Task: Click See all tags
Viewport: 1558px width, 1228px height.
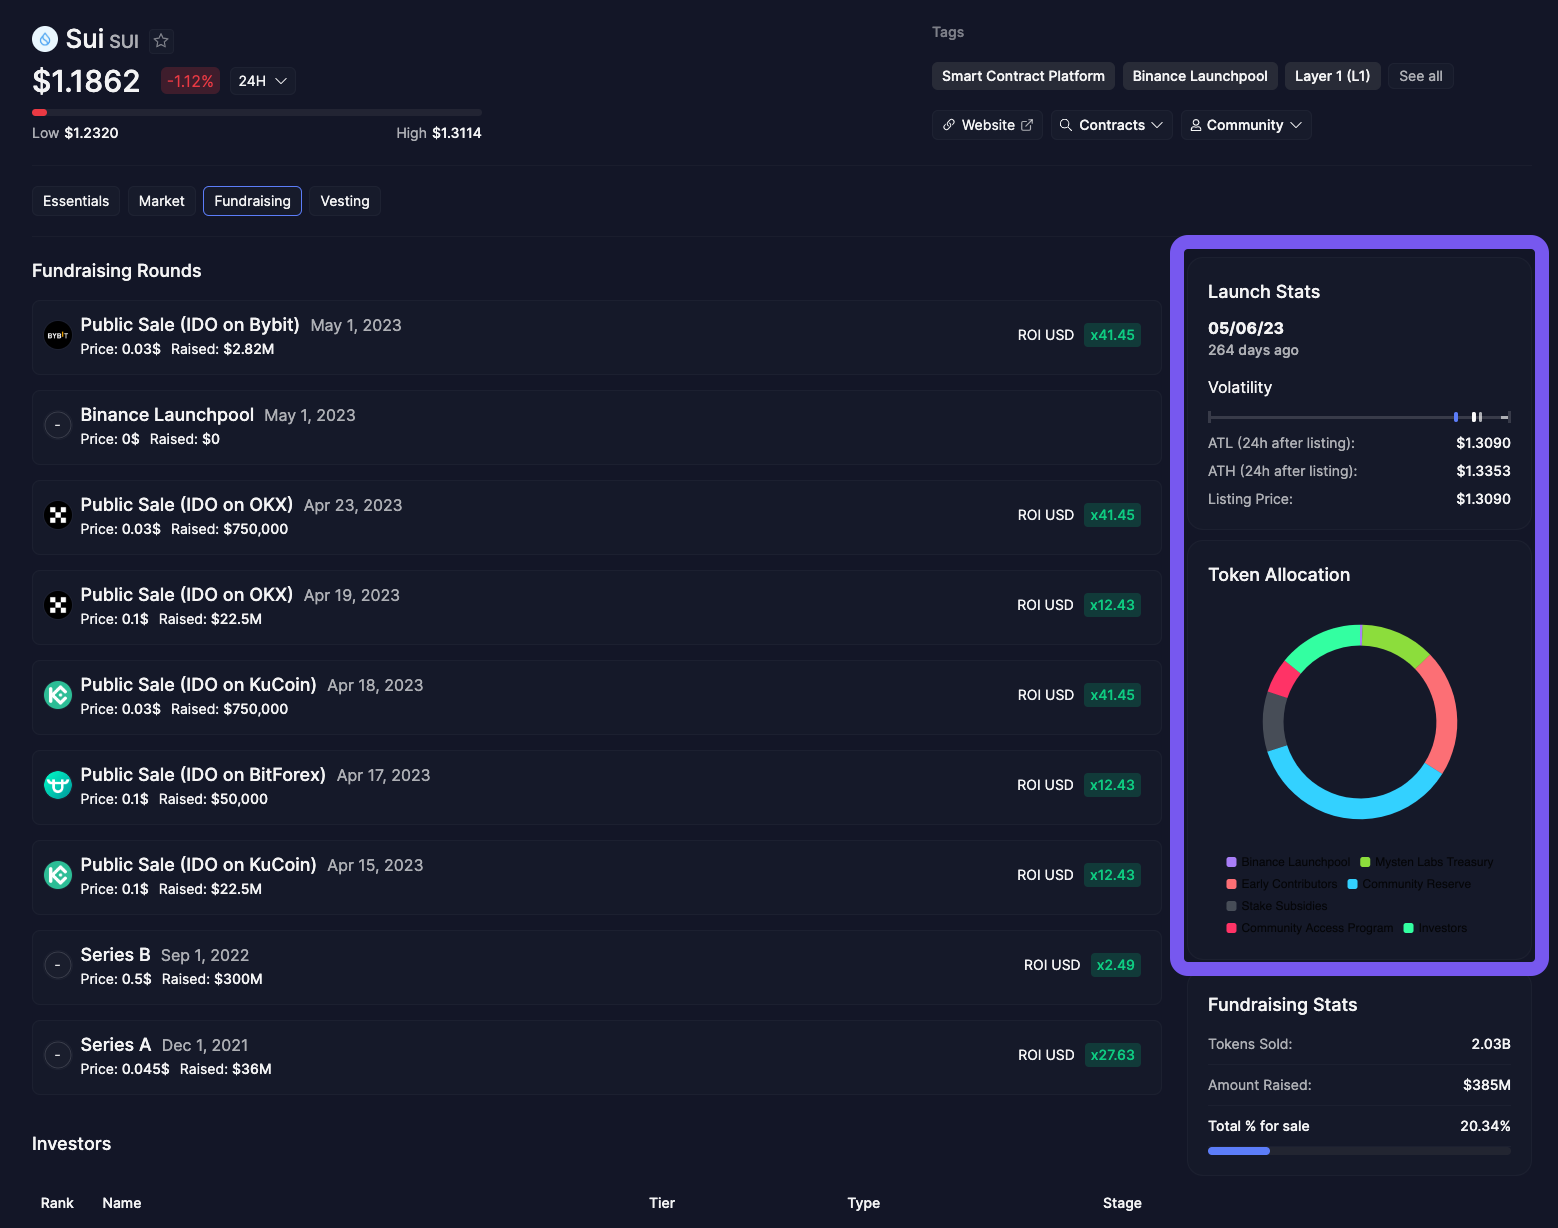Action: (x=1420, y=76)
